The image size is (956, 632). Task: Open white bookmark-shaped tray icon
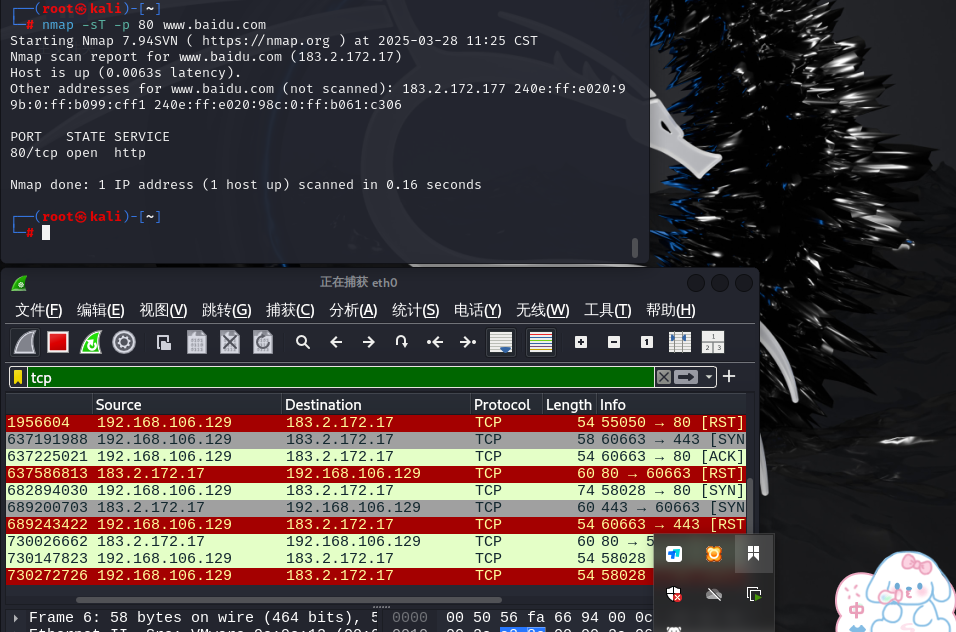[x=754, y=553]
